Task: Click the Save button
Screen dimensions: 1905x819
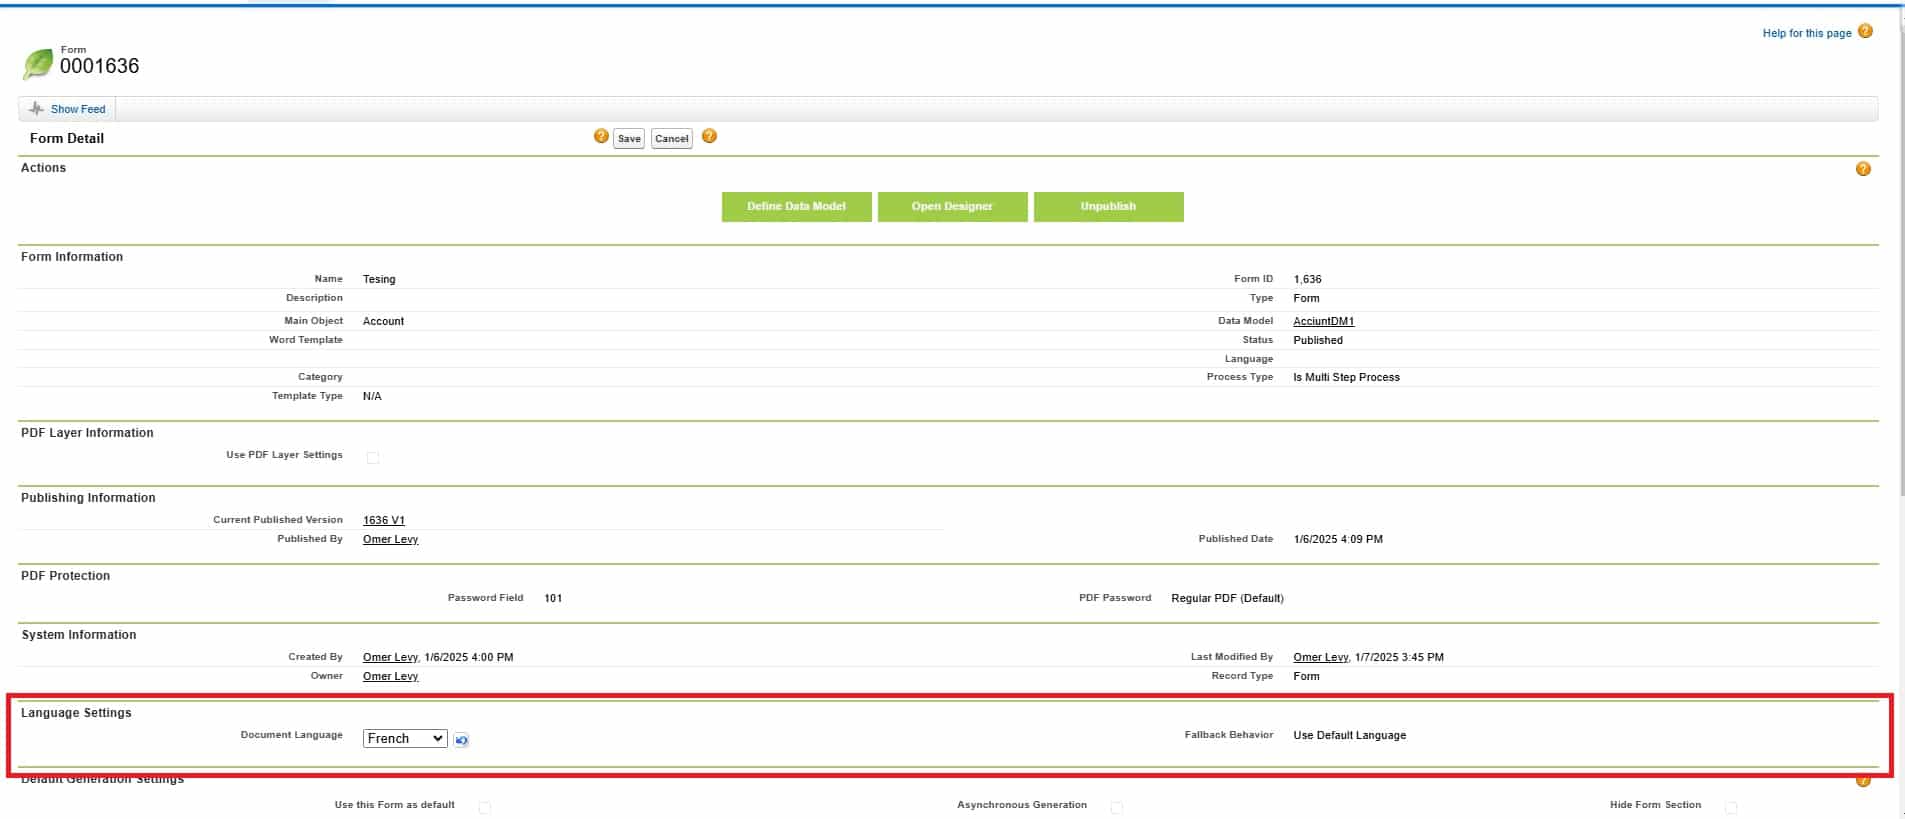Action: click(x=629, y=139)
